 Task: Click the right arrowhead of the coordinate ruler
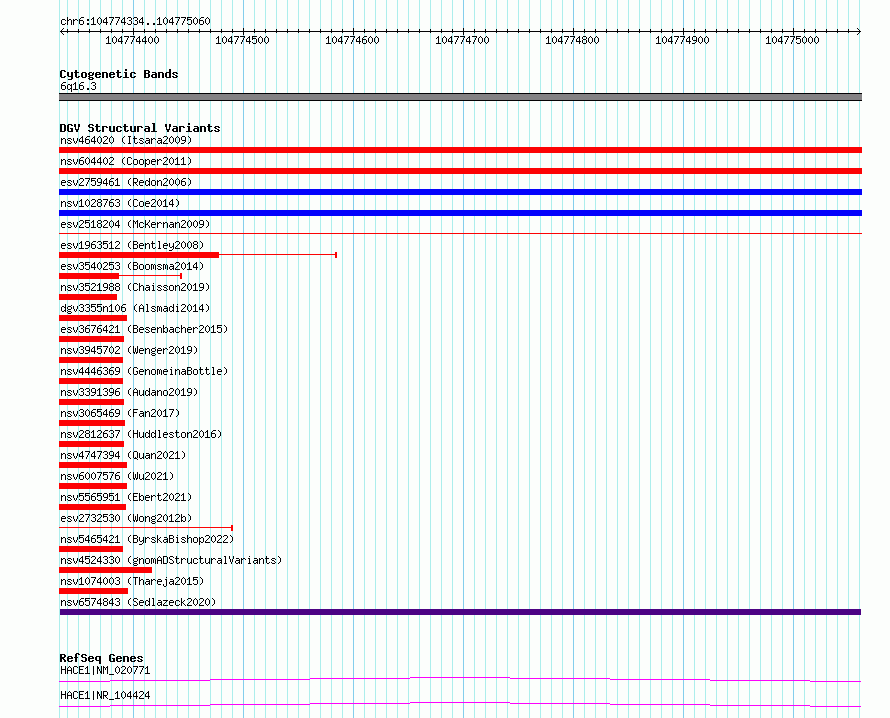point(859,32)
